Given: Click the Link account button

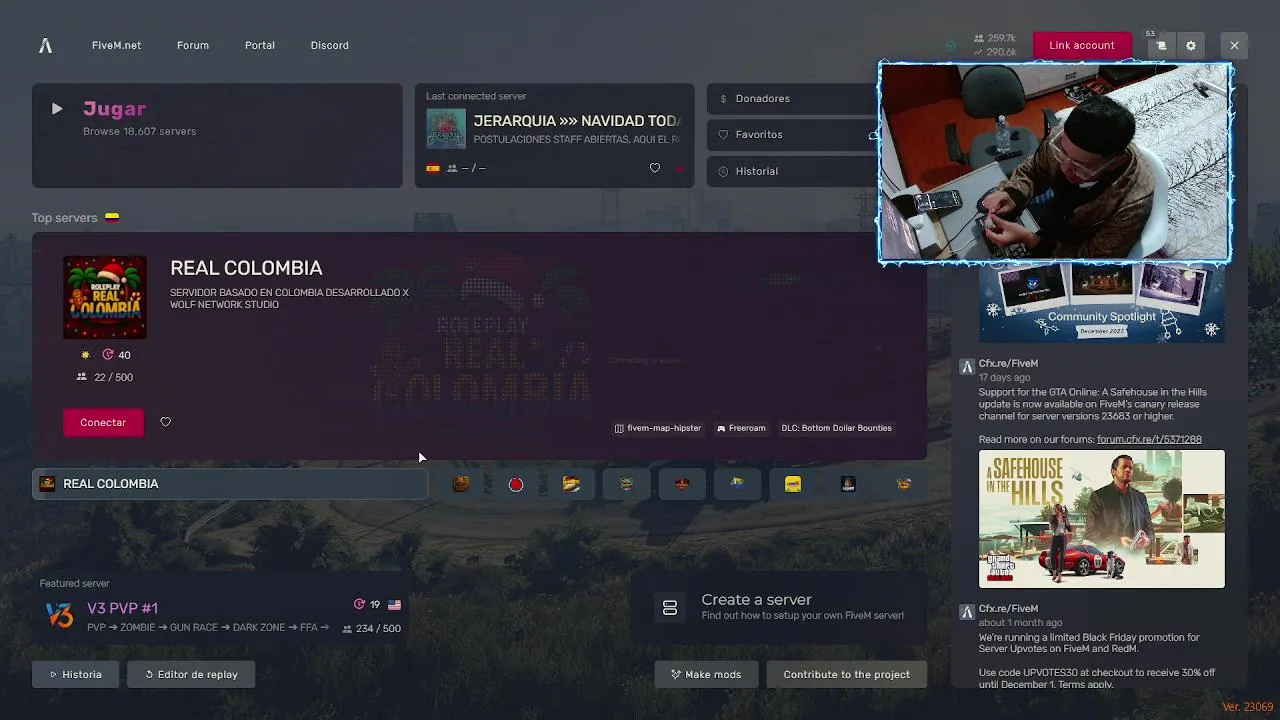Looking at the screenshot, I should 1082,45.
